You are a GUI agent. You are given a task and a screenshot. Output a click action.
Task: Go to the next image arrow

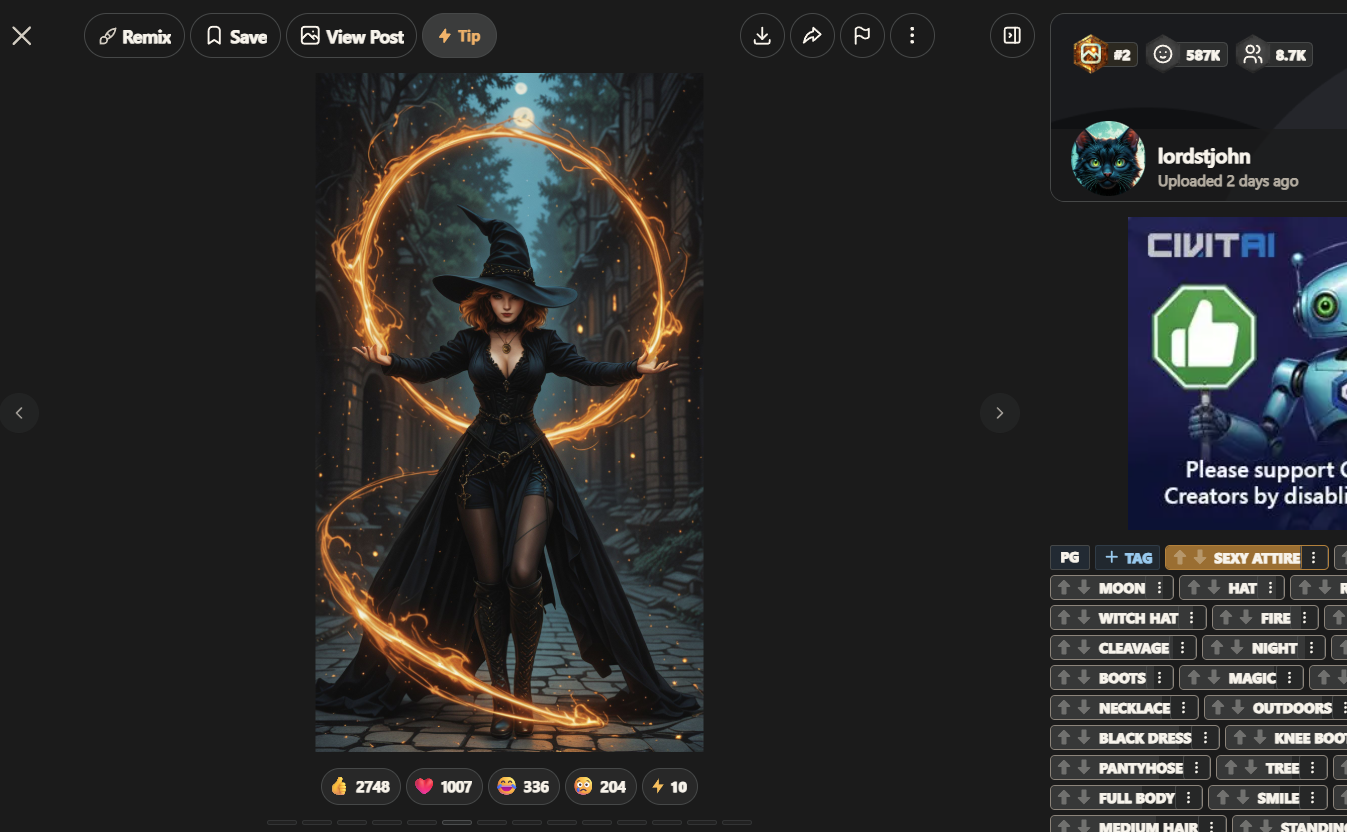click(x=999, y=413)
